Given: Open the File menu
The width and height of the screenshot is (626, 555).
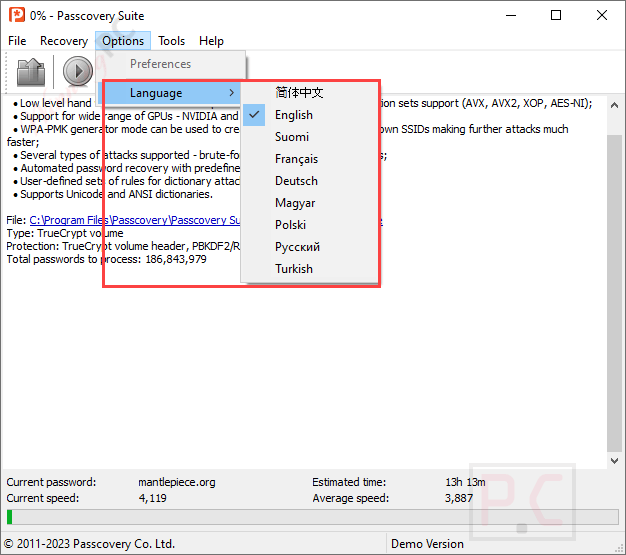Looking at the screenshot, I should 17,41.
